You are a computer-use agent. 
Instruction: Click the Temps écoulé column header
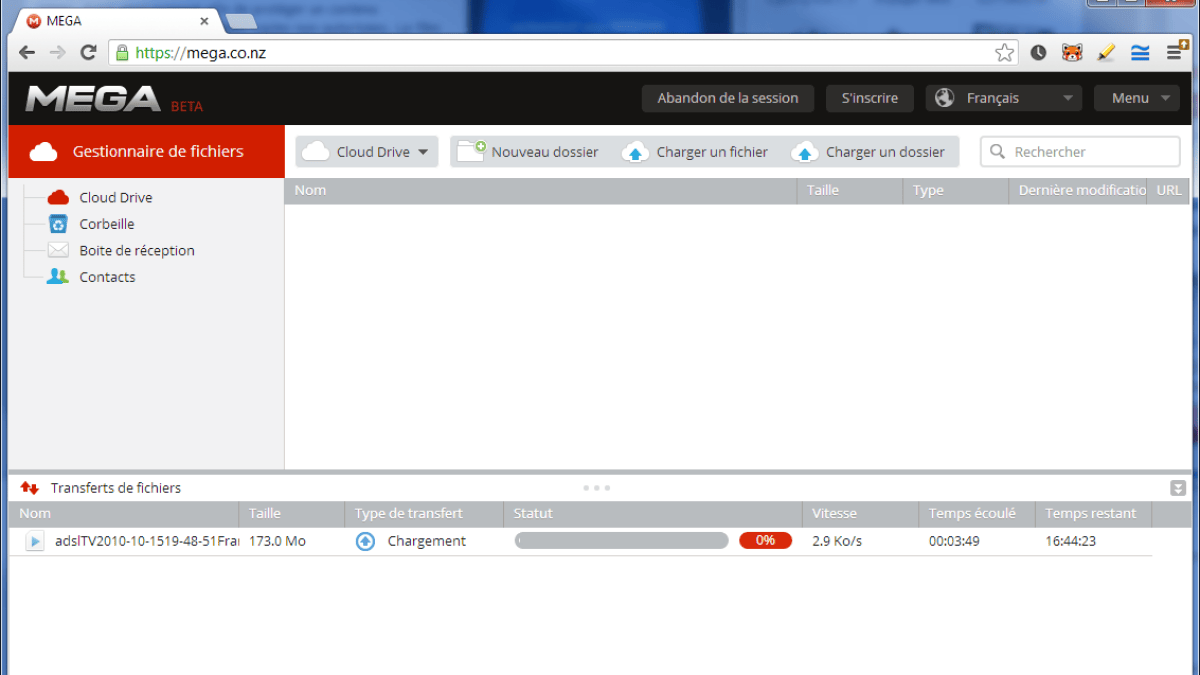tap(976, 513)
